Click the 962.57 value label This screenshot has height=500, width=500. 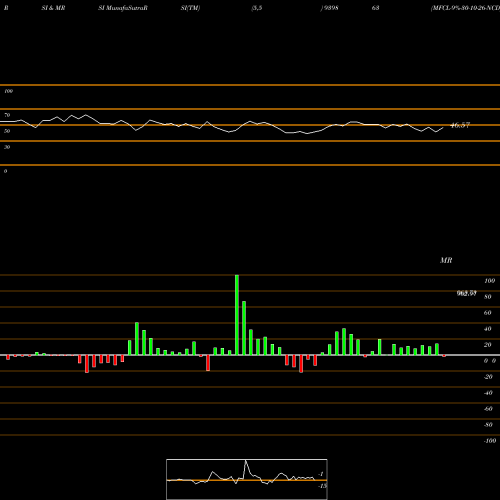[x=467, y=293]
